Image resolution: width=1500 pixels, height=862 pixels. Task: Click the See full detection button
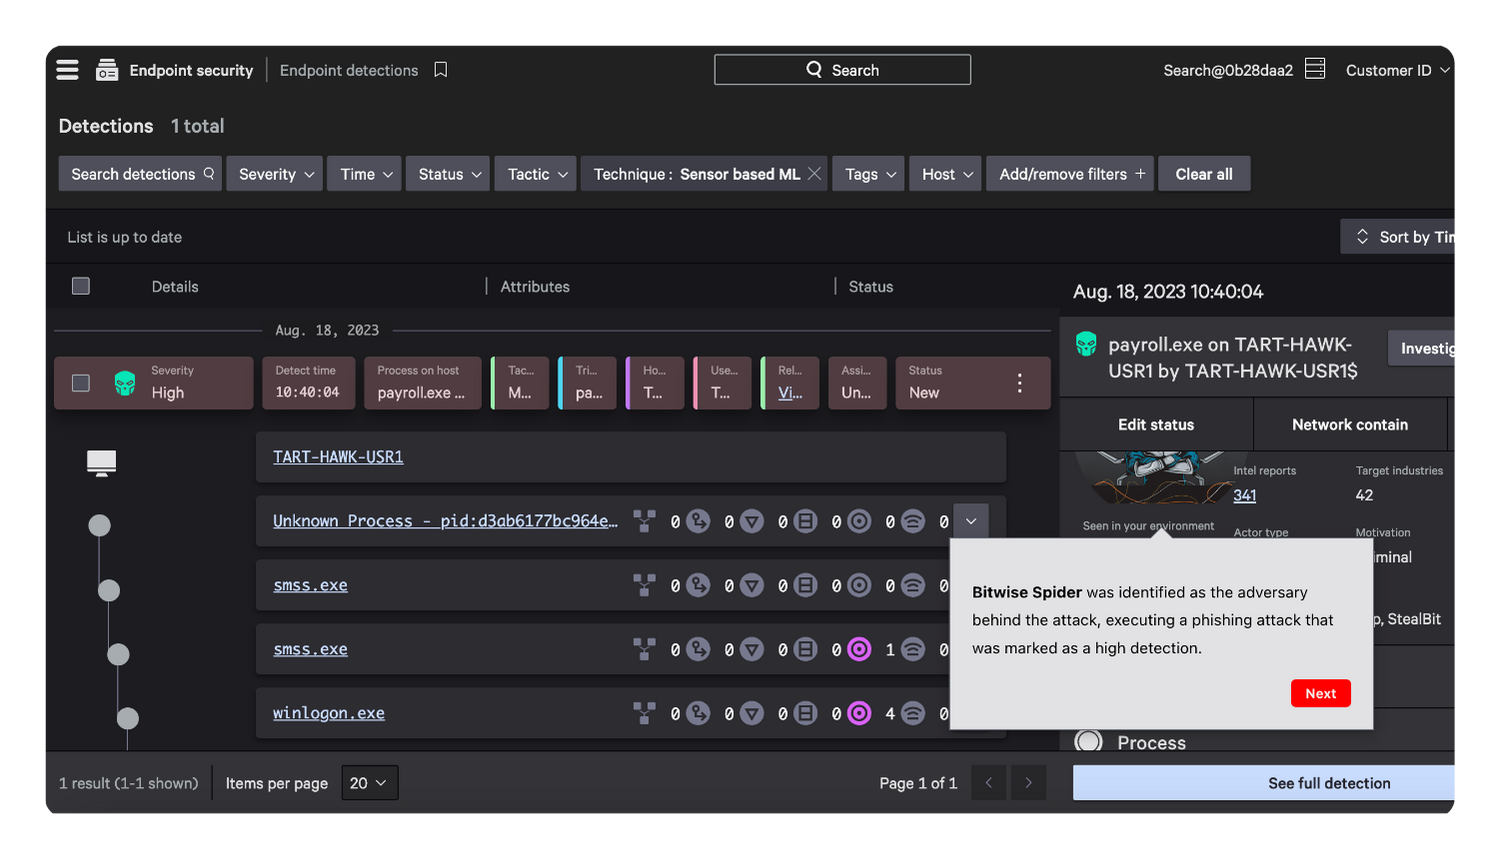coord(1328,782)
